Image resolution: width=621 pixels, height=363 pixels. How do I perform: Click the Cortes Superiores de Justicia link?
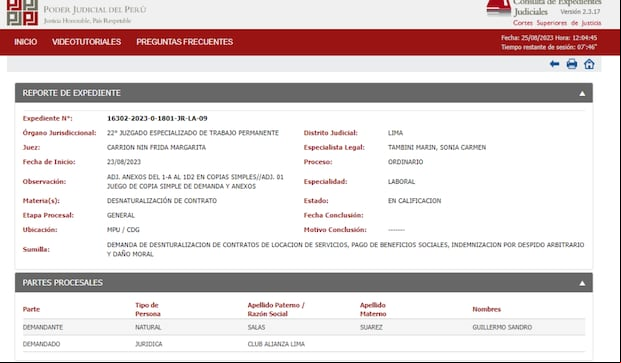(557, 23)
